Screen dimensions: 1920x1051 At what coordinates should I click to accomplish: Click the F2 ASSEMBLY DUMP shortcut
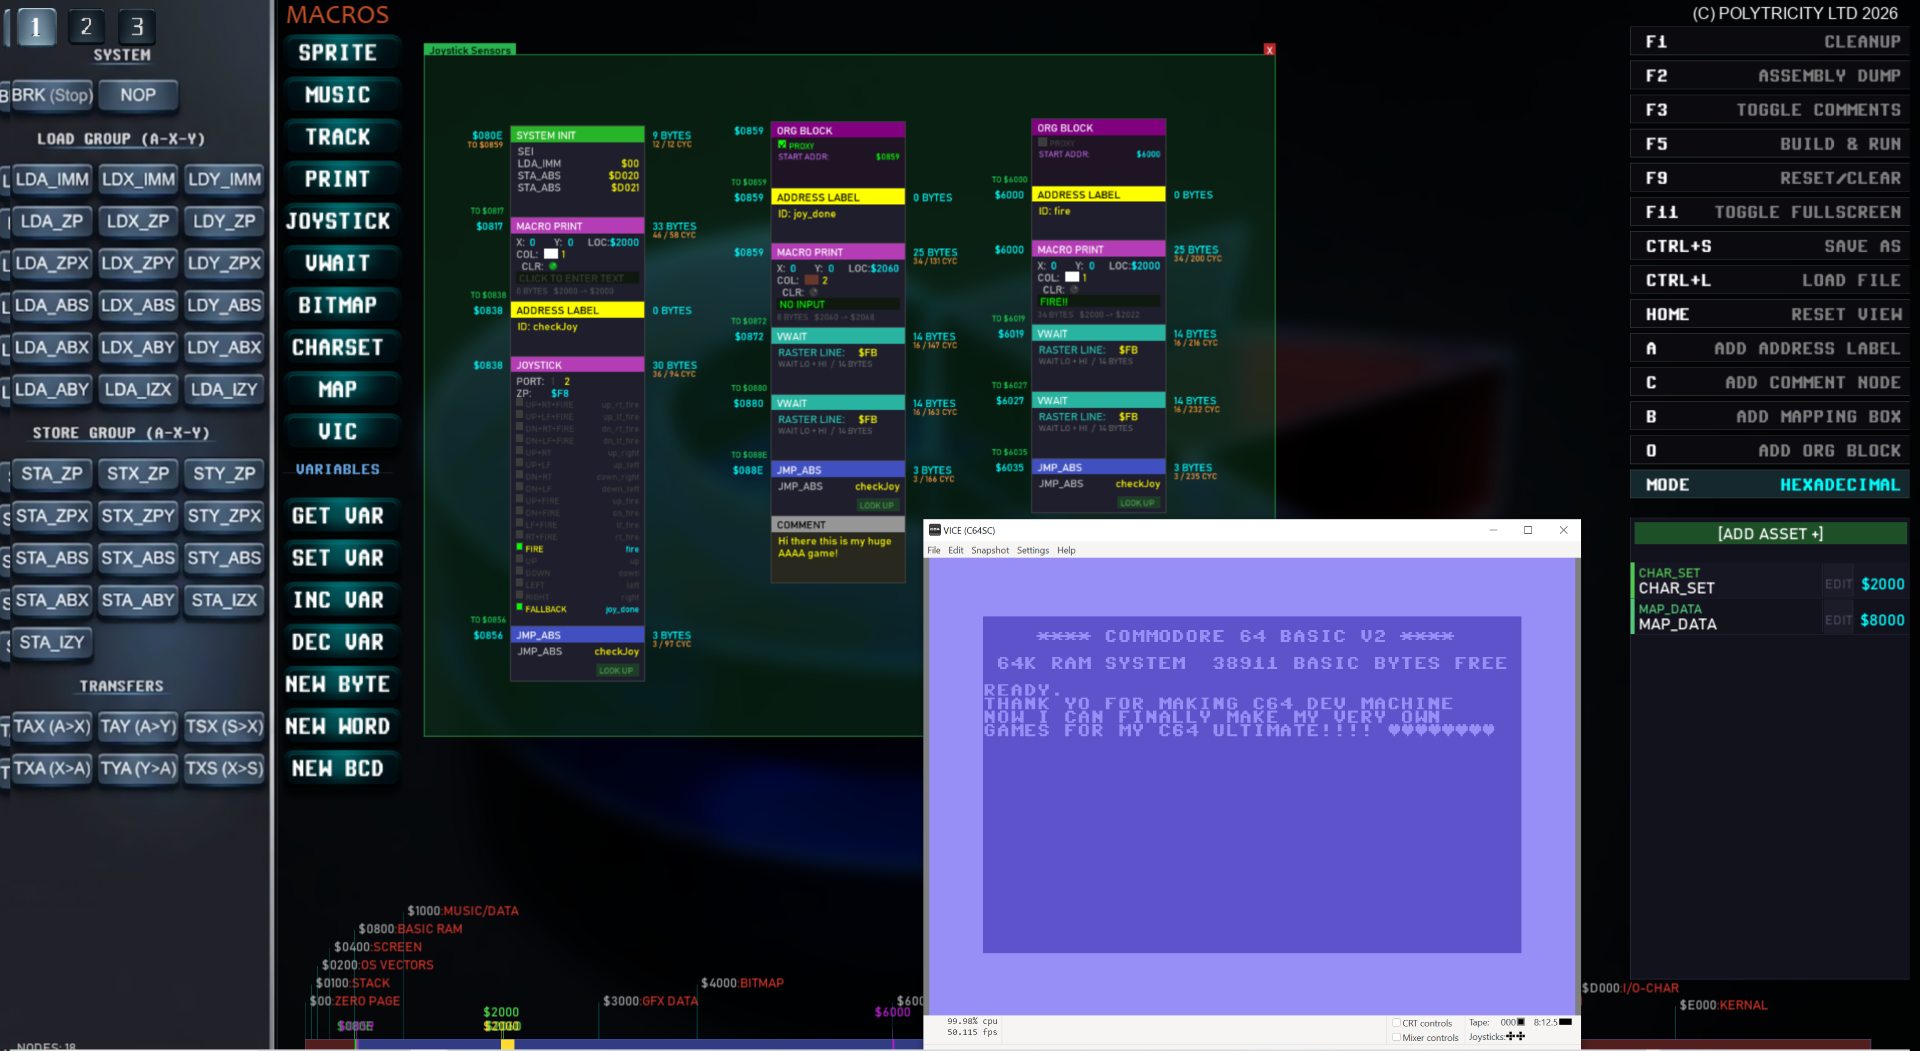coord(1769,76)
